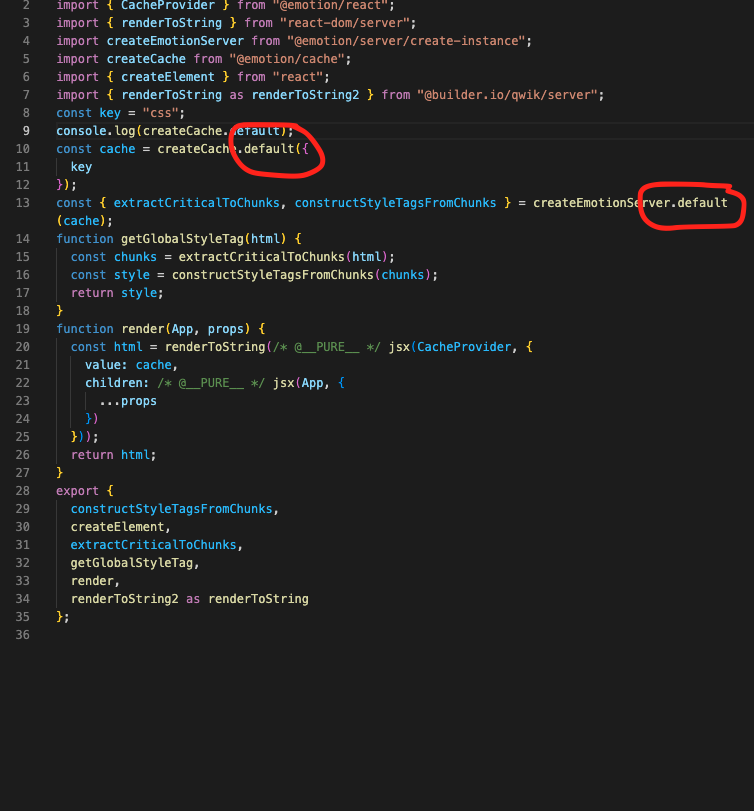Click the chunks variable declaration on line 15

pos(135,257)
